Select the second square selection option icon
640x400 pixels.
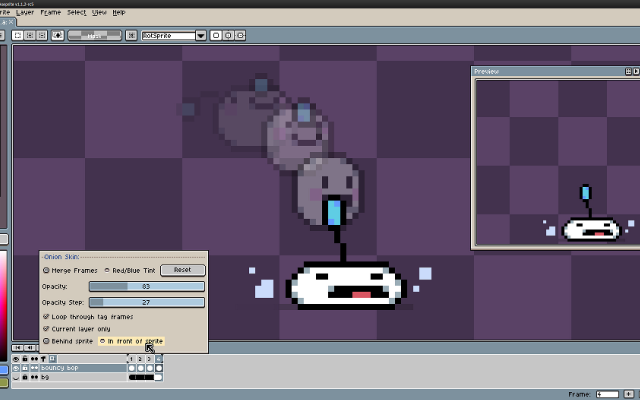(x=228, y=36)
